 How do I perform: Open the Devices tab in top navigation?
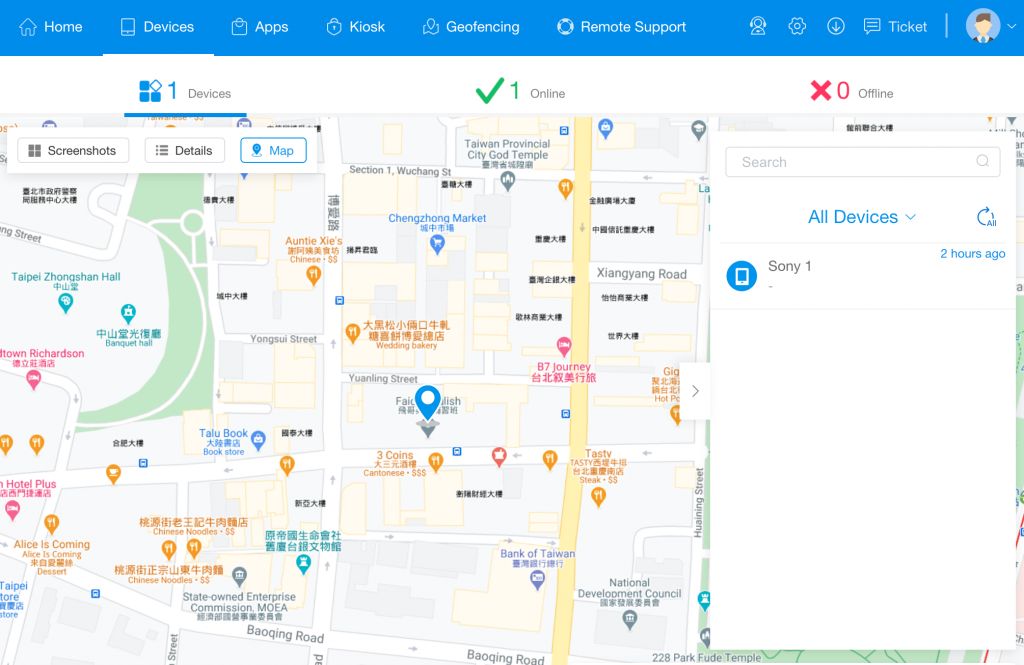click(x=157, y=27)
